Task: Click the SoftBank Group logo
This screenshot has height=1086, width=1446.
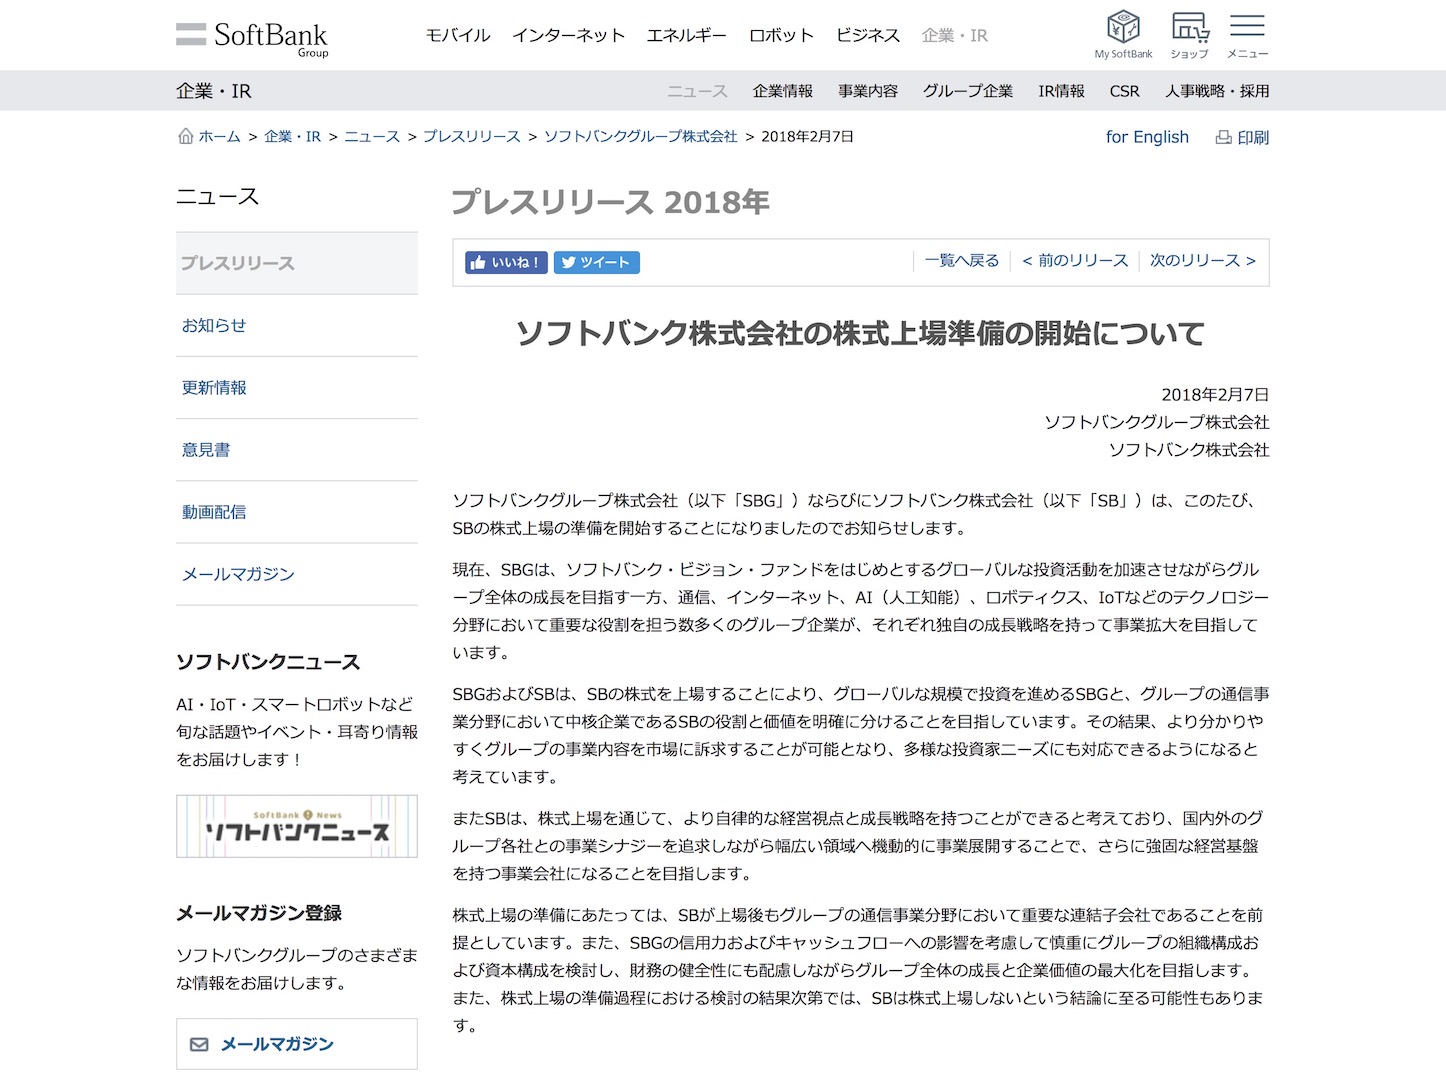Action: pos(252,38)
